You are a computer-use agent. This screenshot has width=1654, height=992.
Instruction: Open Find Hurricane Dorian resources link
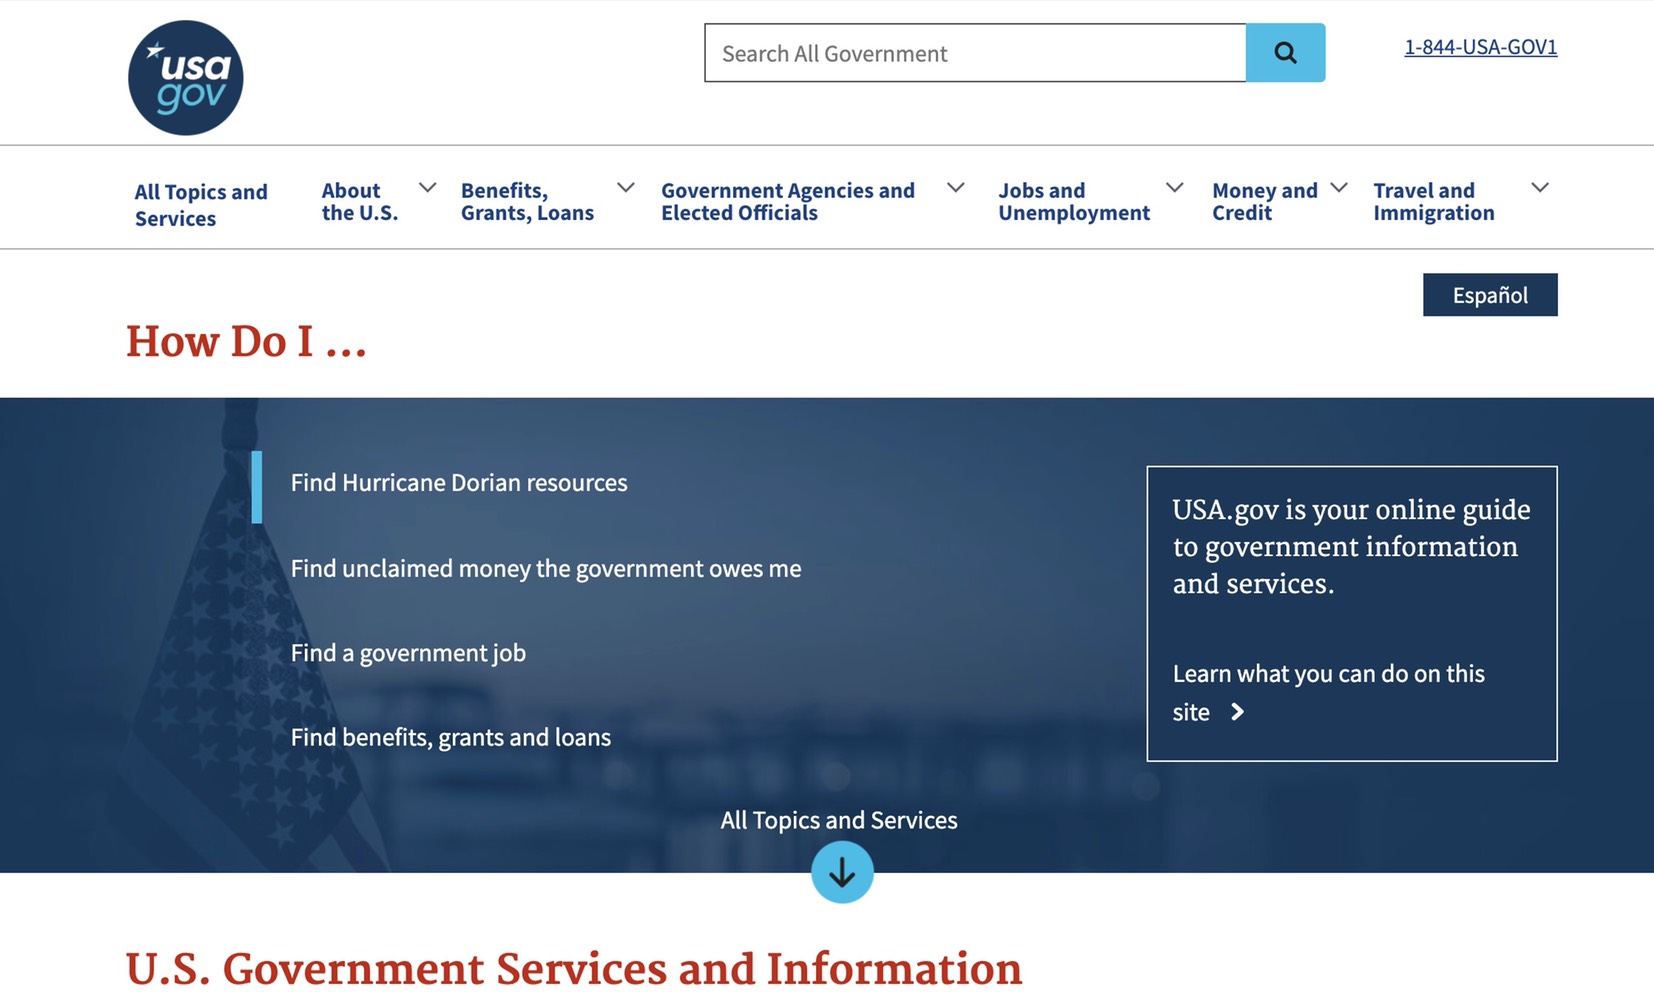[x=459, y=483]
